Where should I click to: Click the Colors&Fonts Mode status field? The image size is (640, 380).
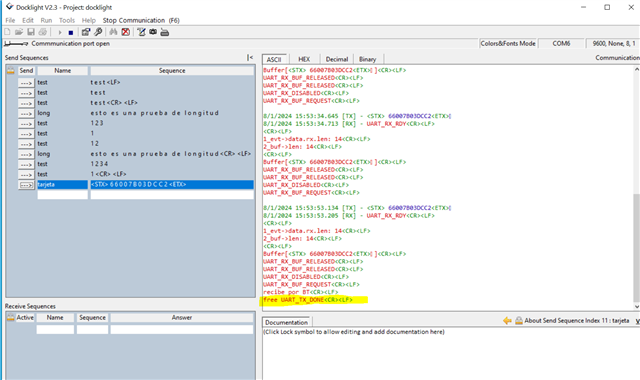pyautogui.click(x=508, y=43)
